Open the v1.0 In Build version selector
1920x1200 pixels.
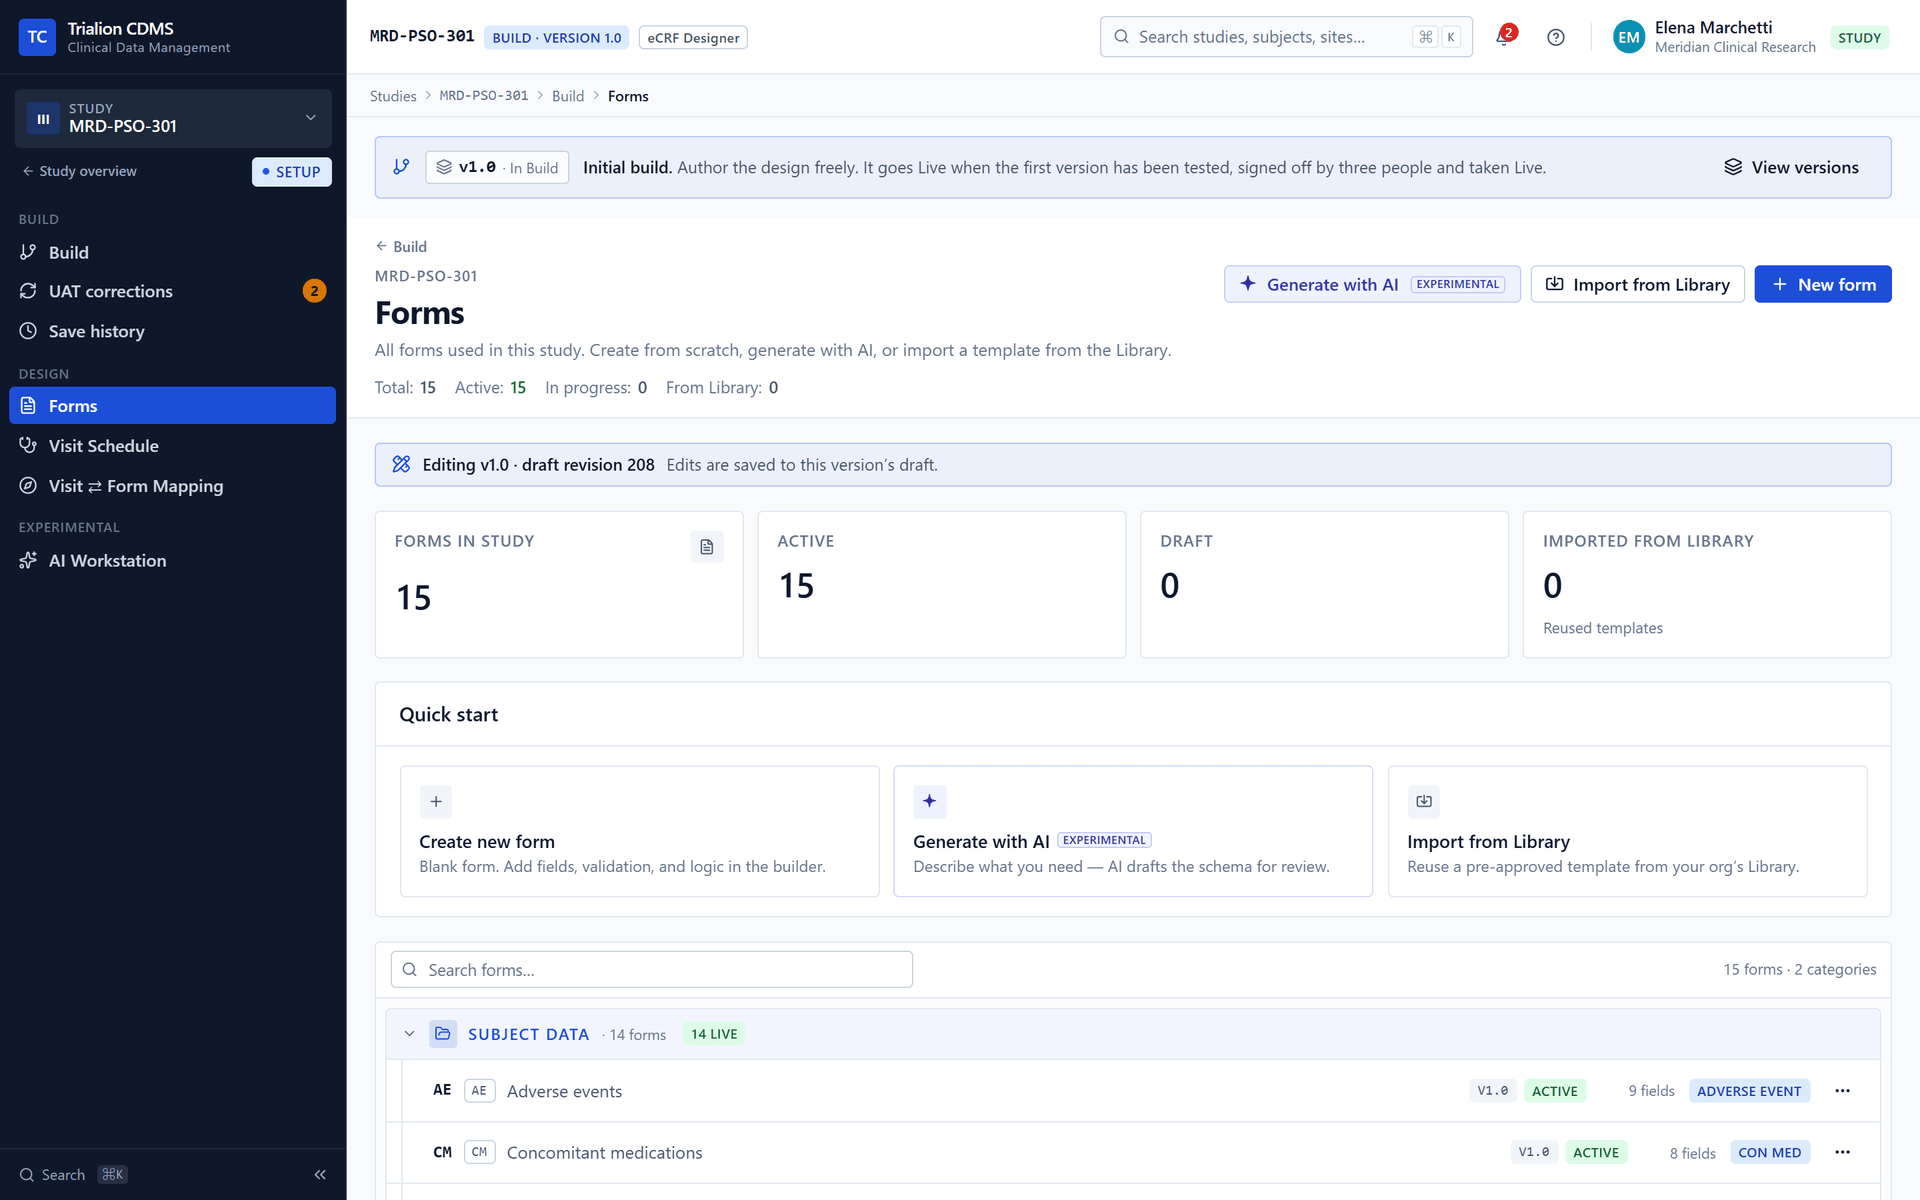(x=497, y=167)
